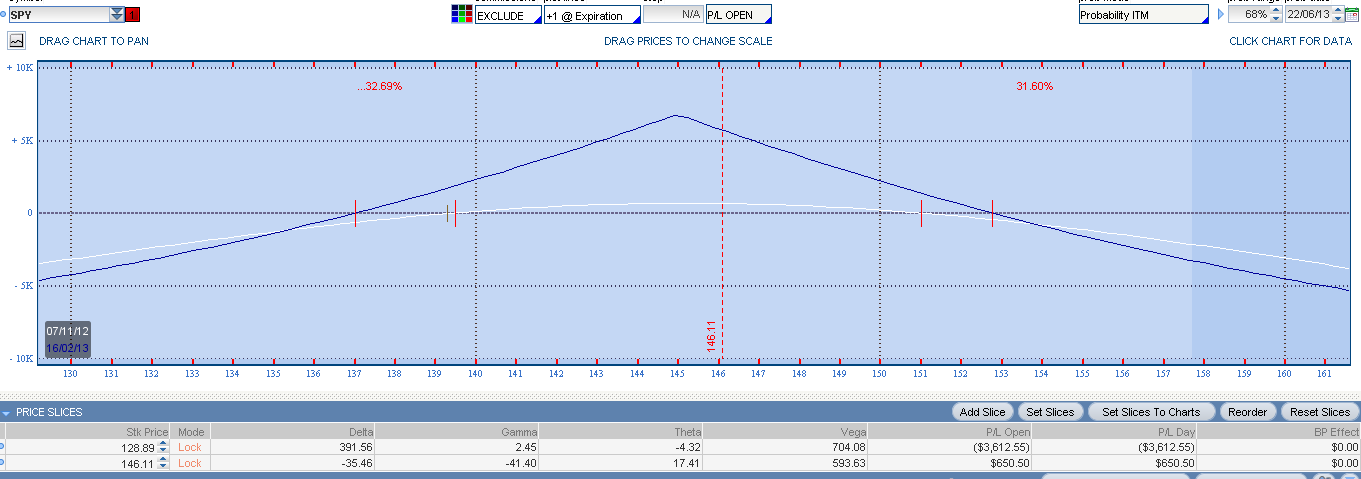Click the SPY symbol input field
This screenshot has width=1361, height=479.
pyautogui.click(x=59, y=15)
